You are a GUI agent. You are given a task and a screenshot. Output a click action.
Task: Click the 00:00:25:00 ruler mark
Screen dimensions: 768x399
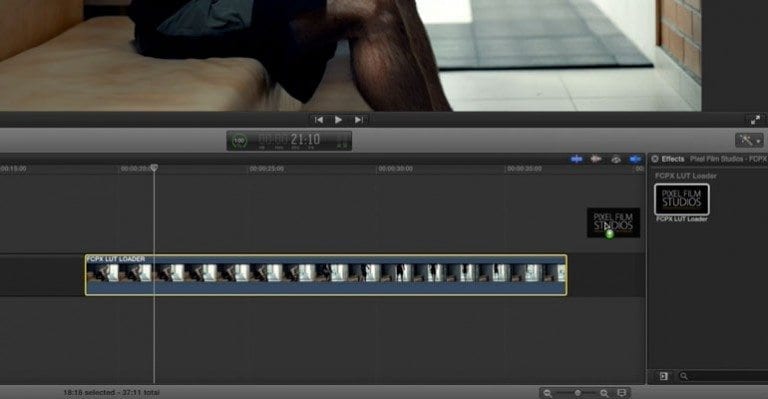267,169
